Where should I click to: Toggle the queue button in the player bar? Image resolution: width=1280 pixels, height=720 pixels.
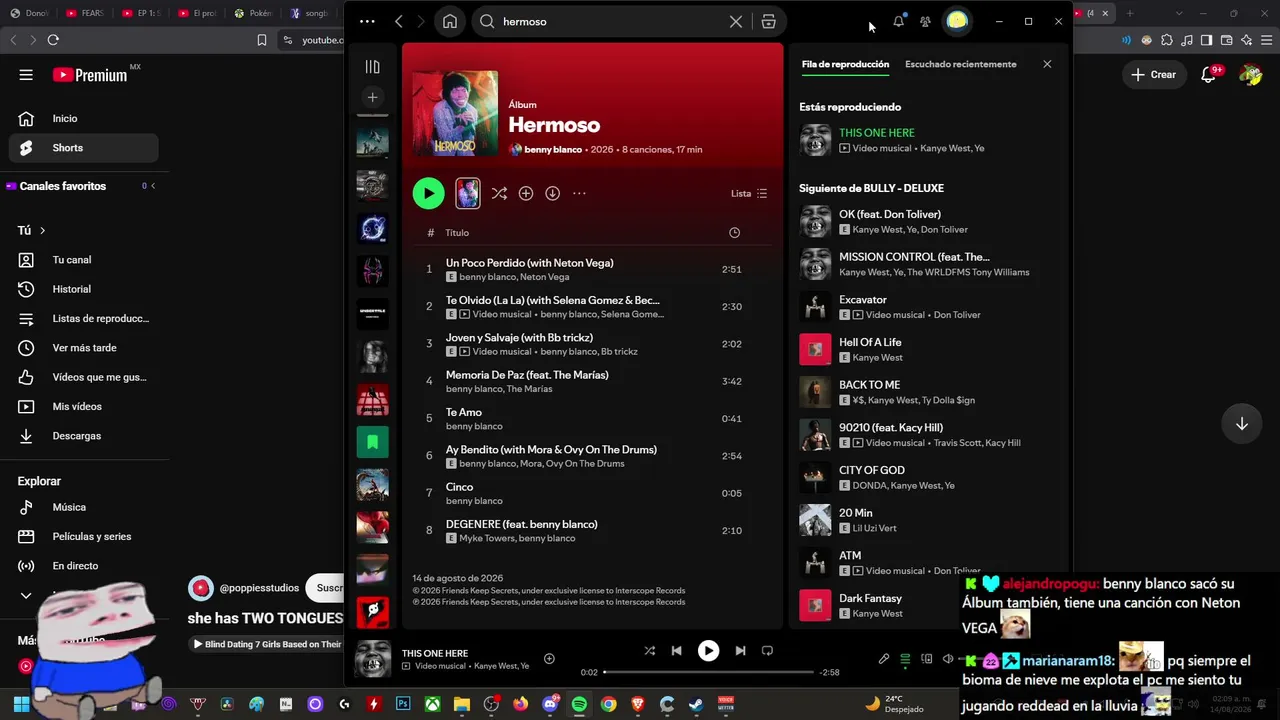tap(905, 659)
